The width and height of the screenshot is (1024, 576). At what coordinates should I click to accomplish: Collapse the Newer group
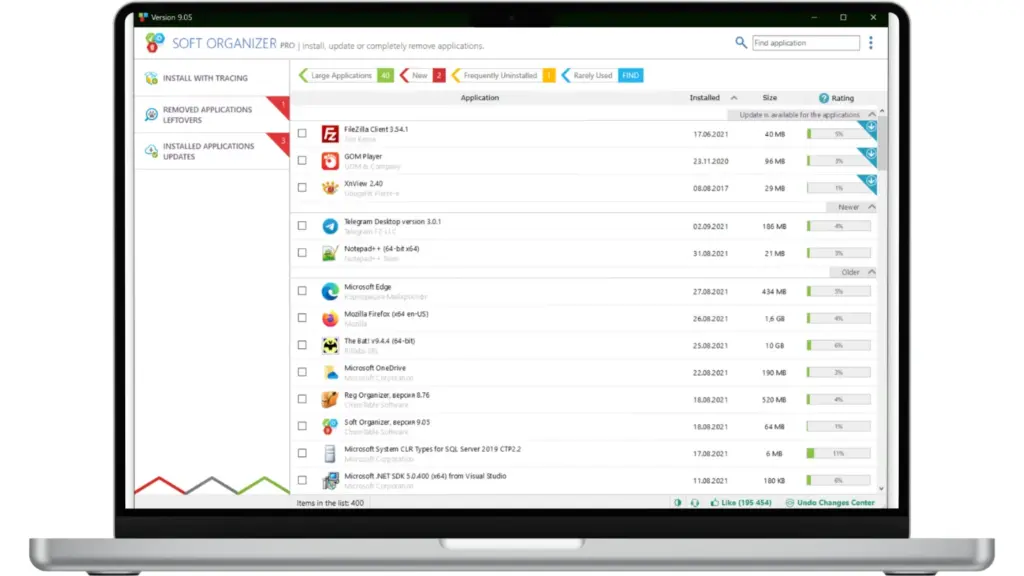[x=872, y=207]
